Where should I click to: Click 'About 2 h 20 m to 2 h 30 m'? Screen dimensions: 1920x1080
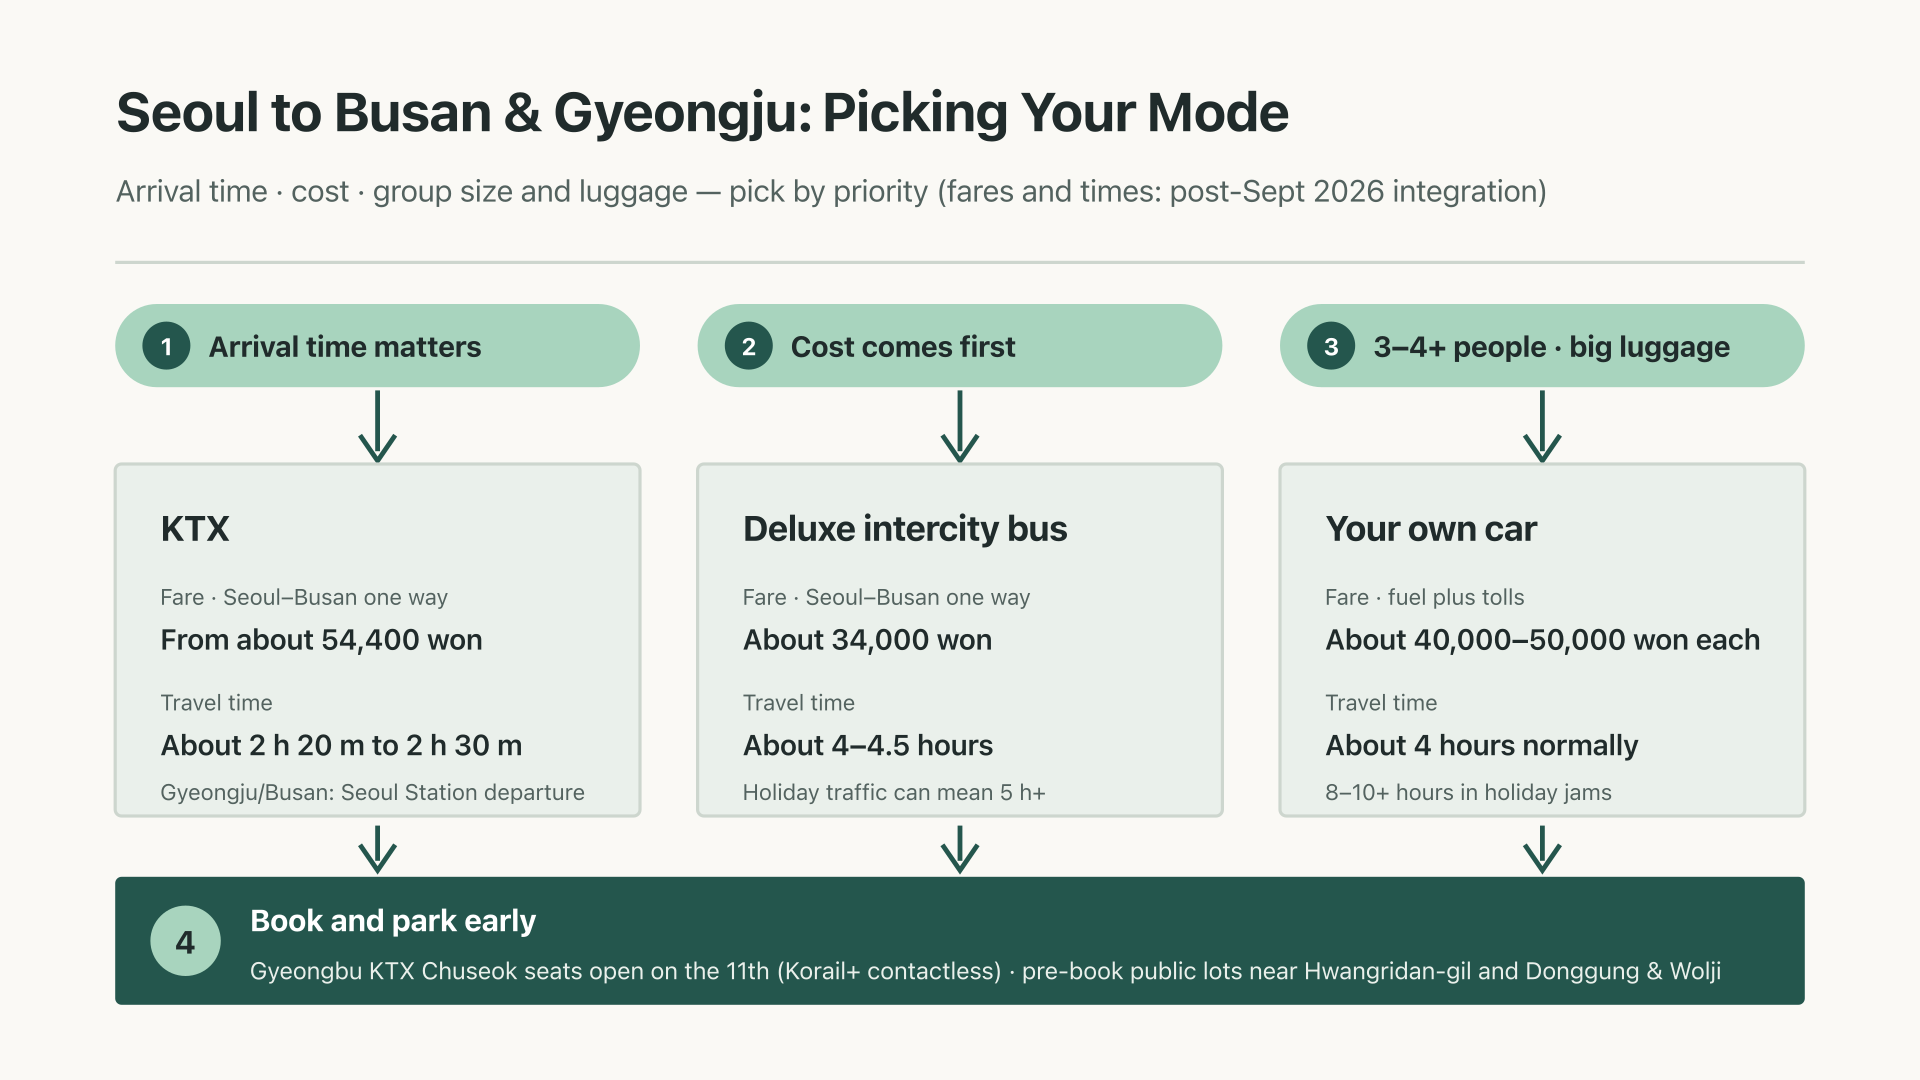[x=341, y=745]
